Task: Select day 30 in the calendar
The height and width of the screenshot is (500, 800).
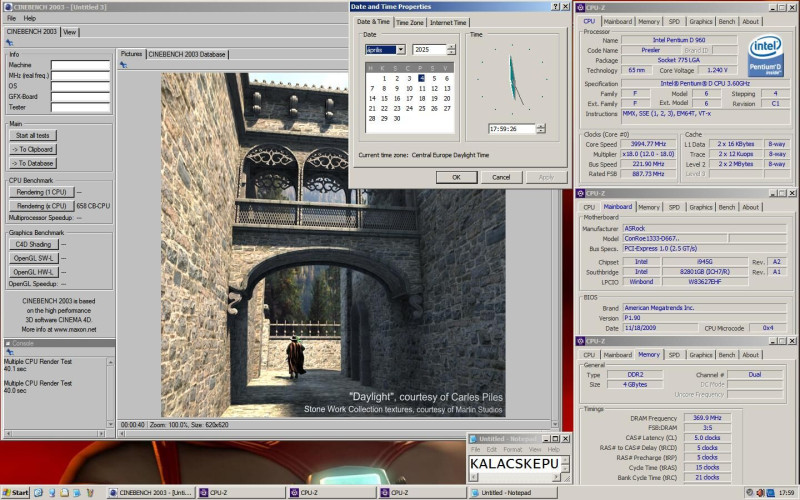Action: click(x=396, y=118)
